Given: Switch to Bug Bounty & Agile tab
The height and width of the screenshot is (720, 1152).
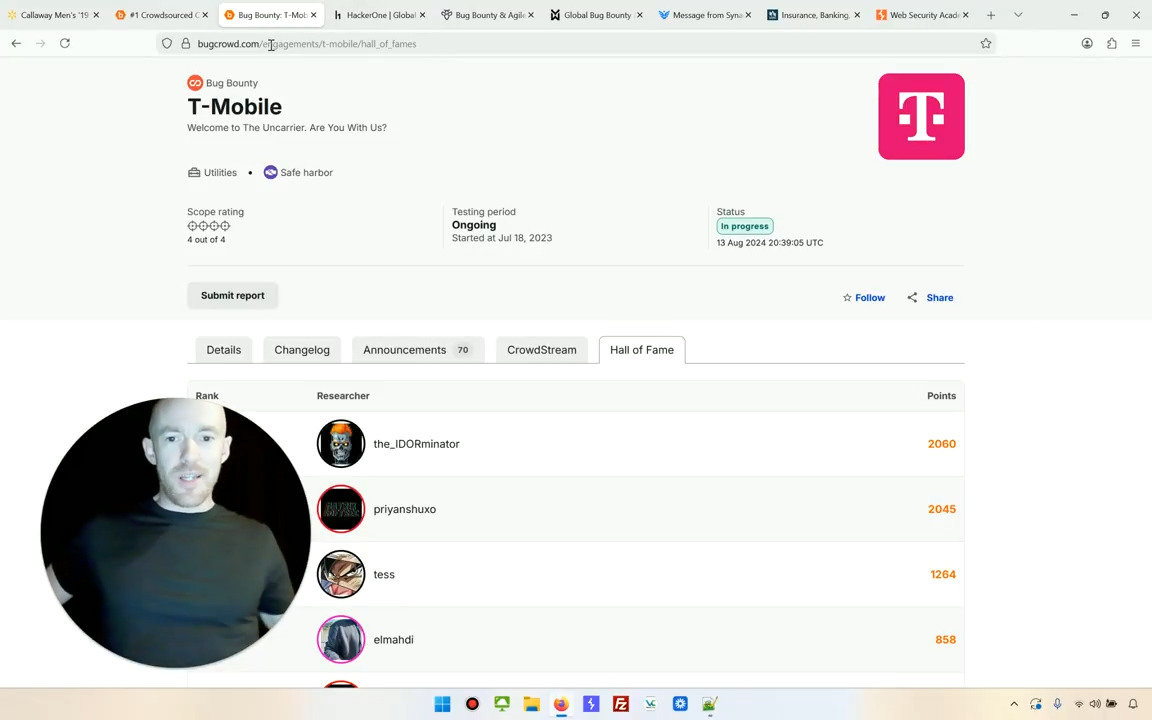Looking at the screenshot, I should tap(488, 15).
